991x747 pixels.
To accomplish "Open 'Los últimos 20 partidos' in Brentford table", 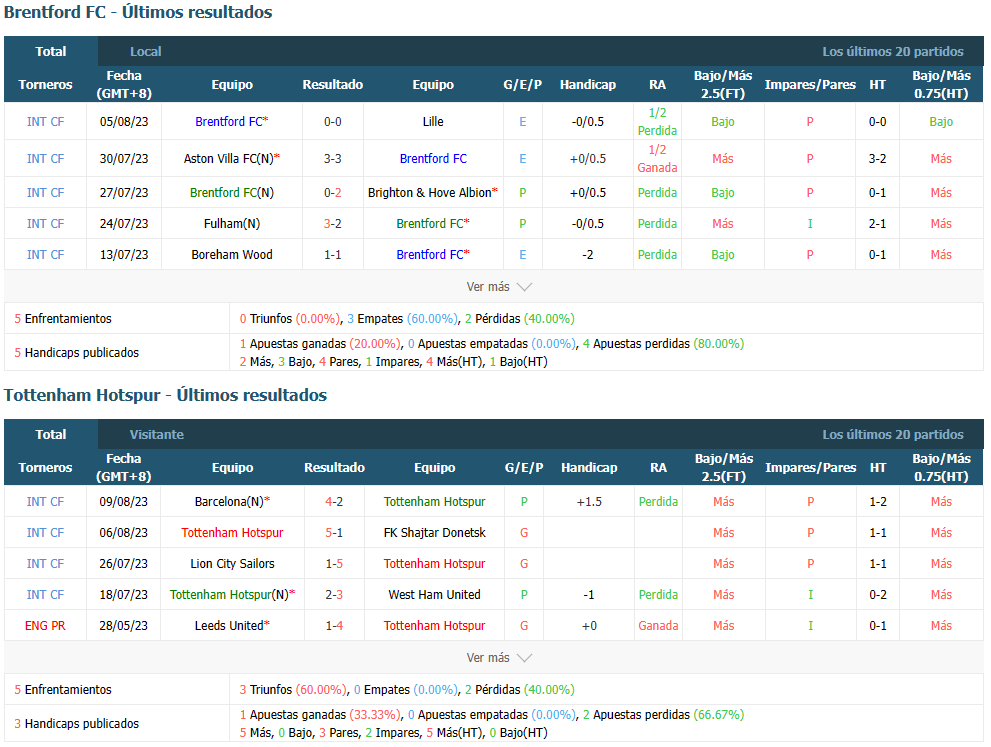I will [892, 52].
